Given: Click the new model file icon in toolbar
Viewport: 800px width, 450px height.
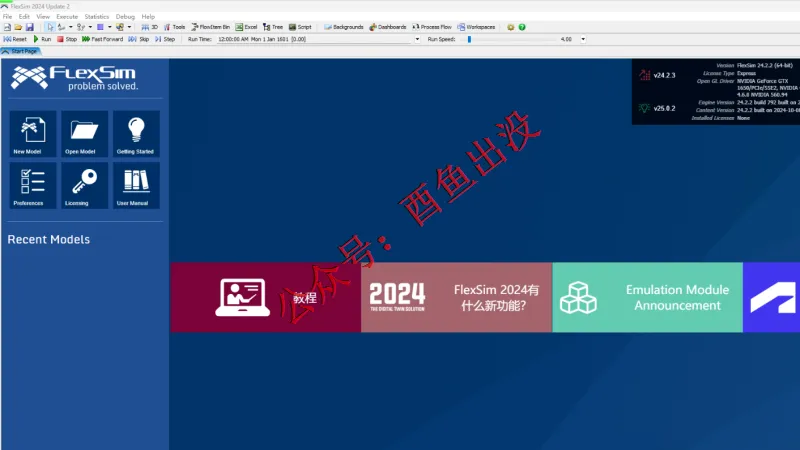Looking at the screenshot, I should pos(7,27).
